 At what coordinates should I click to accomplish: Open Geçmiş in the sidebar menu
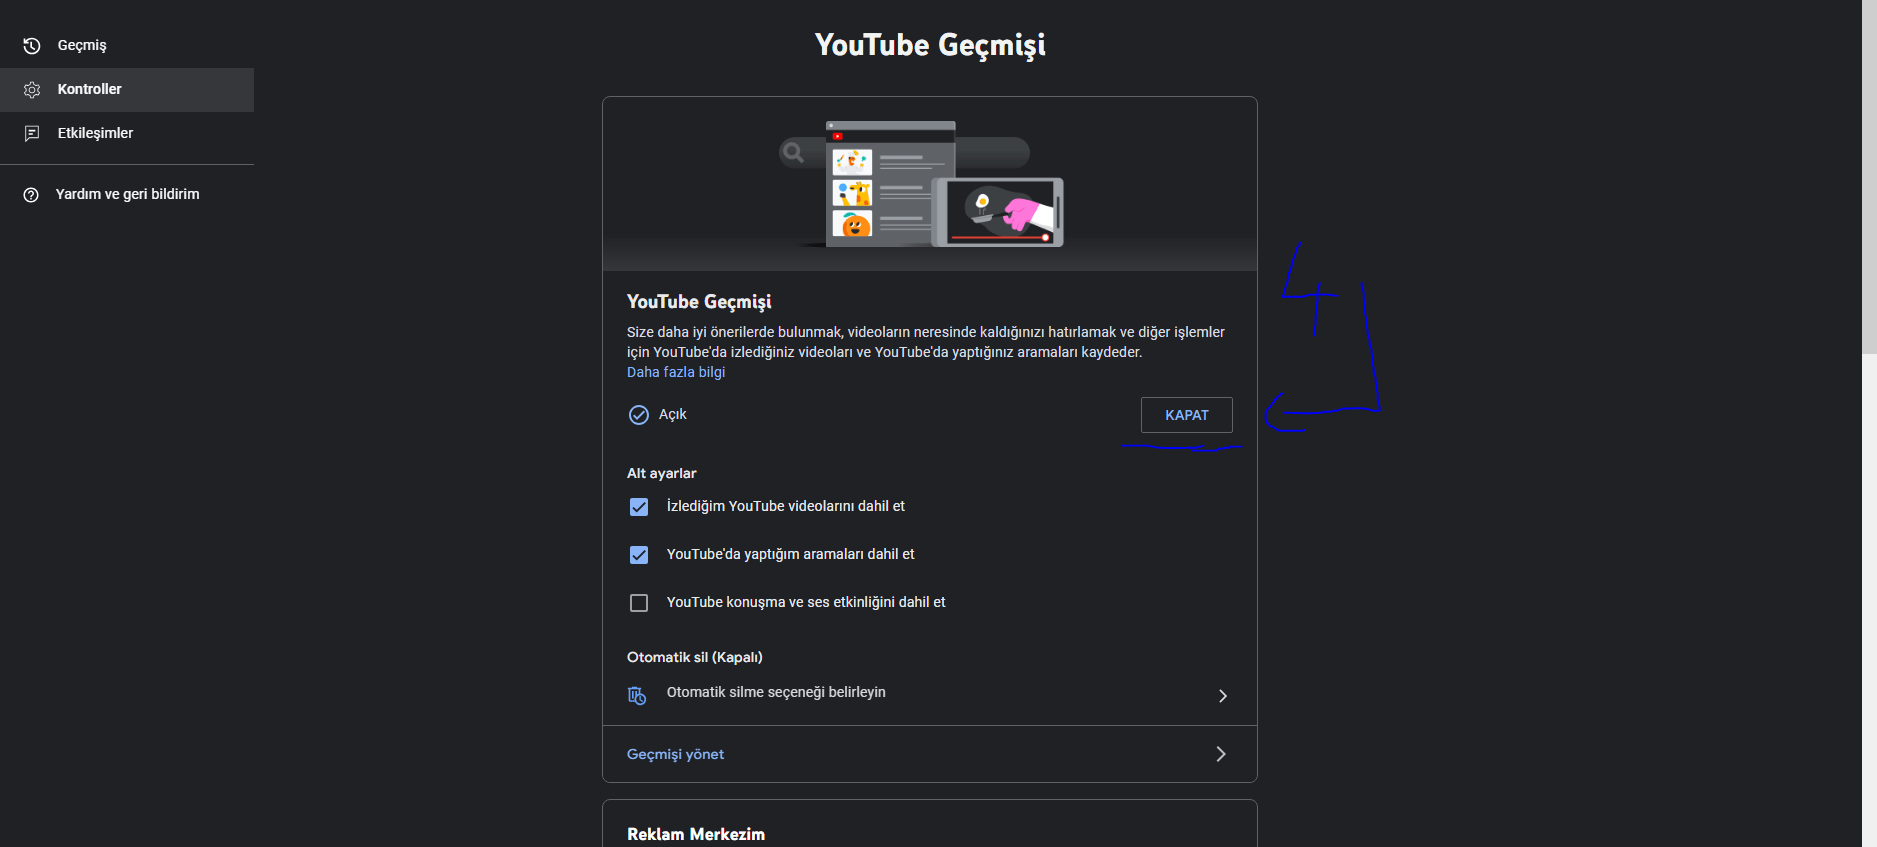pos(127,46)
